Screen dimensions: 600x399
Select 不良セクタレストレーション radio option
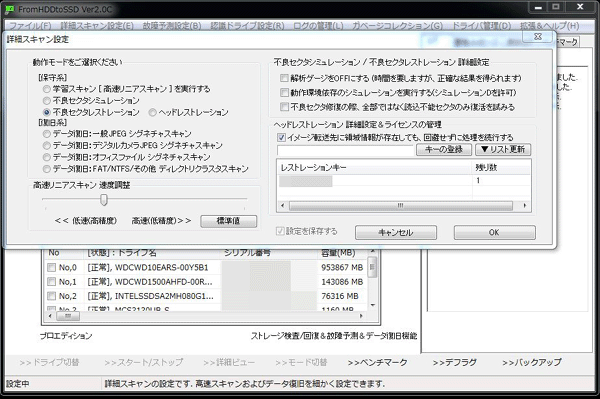tap(47, 112)
